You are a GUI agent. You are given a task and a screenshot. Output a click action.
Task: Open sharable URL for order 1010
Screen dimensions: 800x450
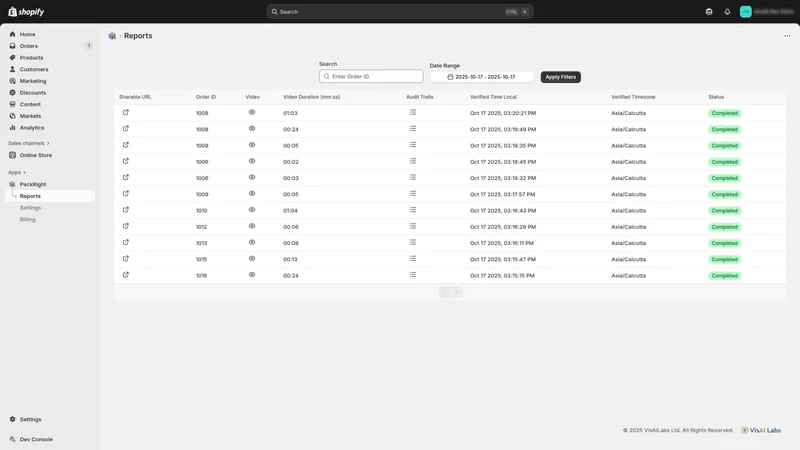[x=126, y=210]
